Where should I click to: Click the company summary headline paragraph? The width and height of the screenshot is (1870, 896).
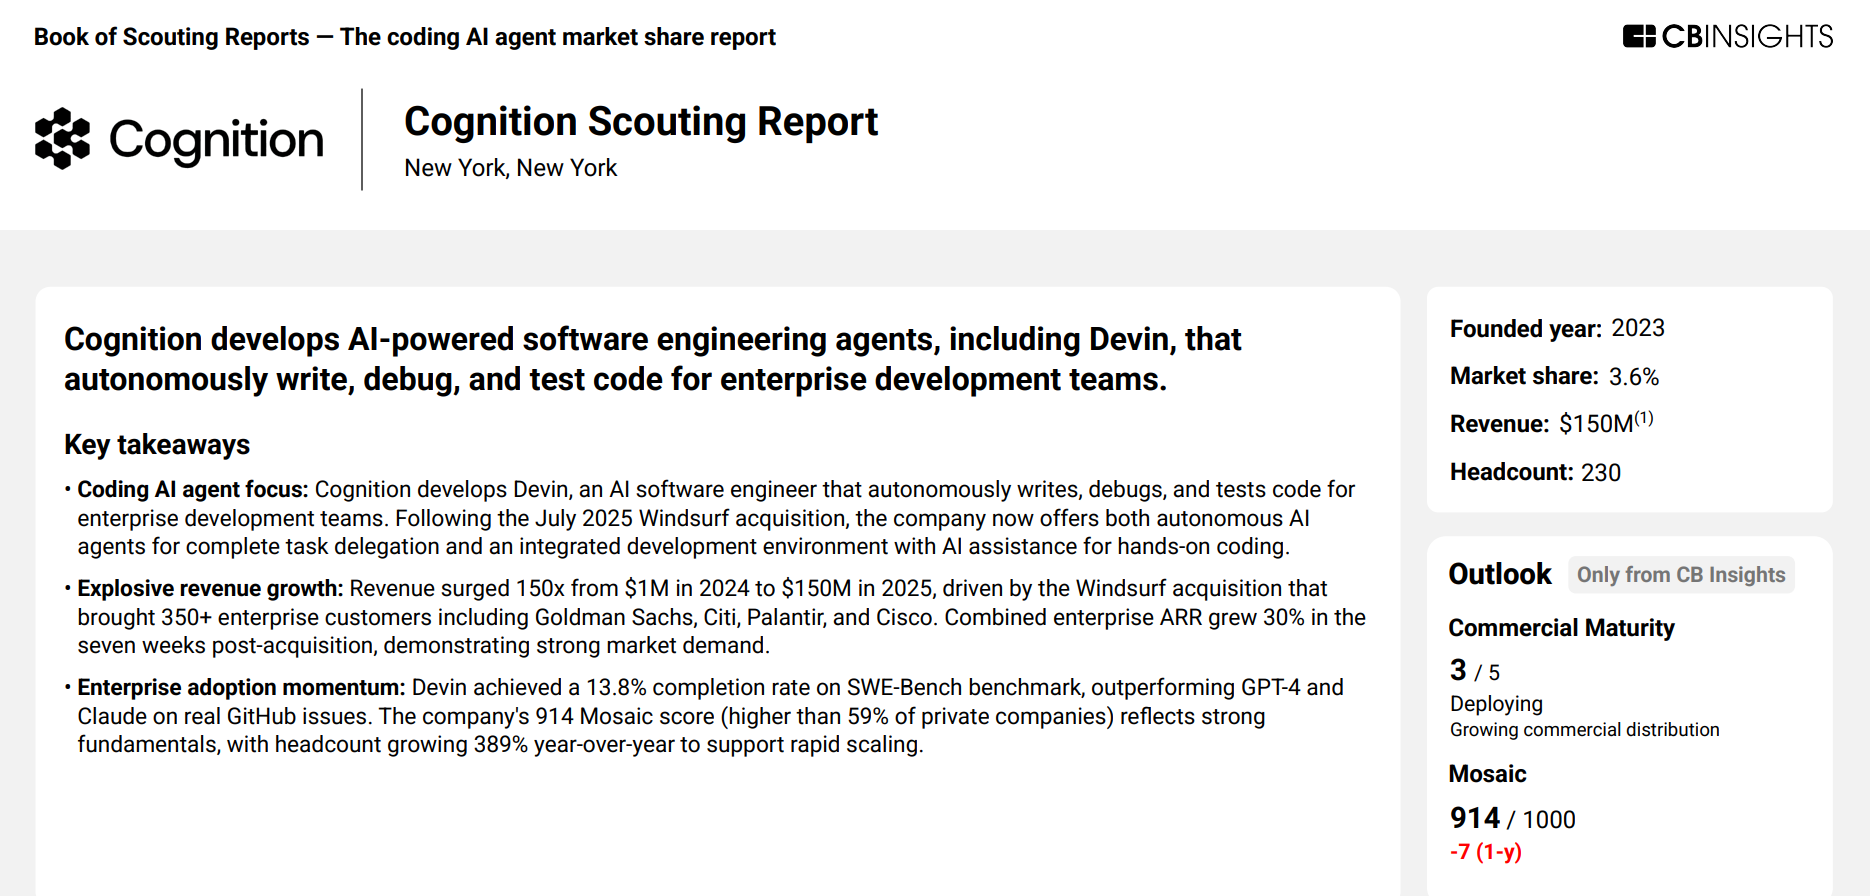652,359
